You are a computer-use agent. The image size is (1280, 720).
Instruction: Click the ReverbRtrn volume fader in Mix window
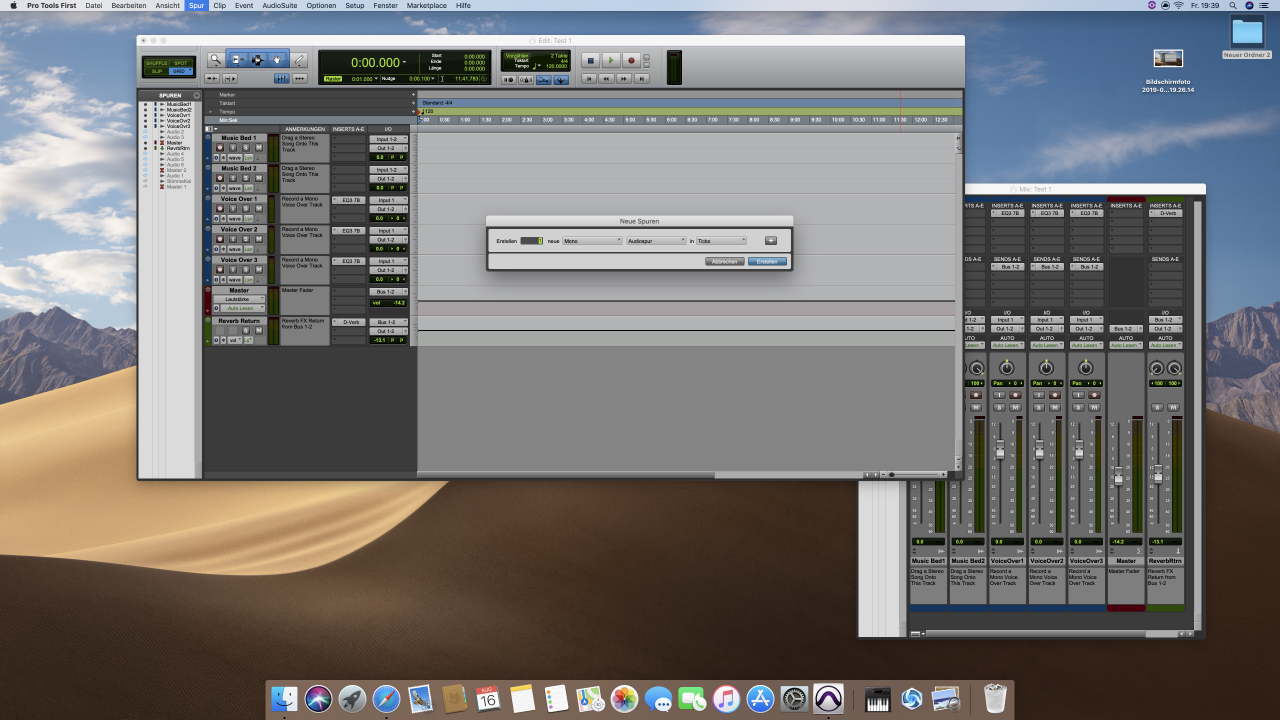tap(1158, 473)
